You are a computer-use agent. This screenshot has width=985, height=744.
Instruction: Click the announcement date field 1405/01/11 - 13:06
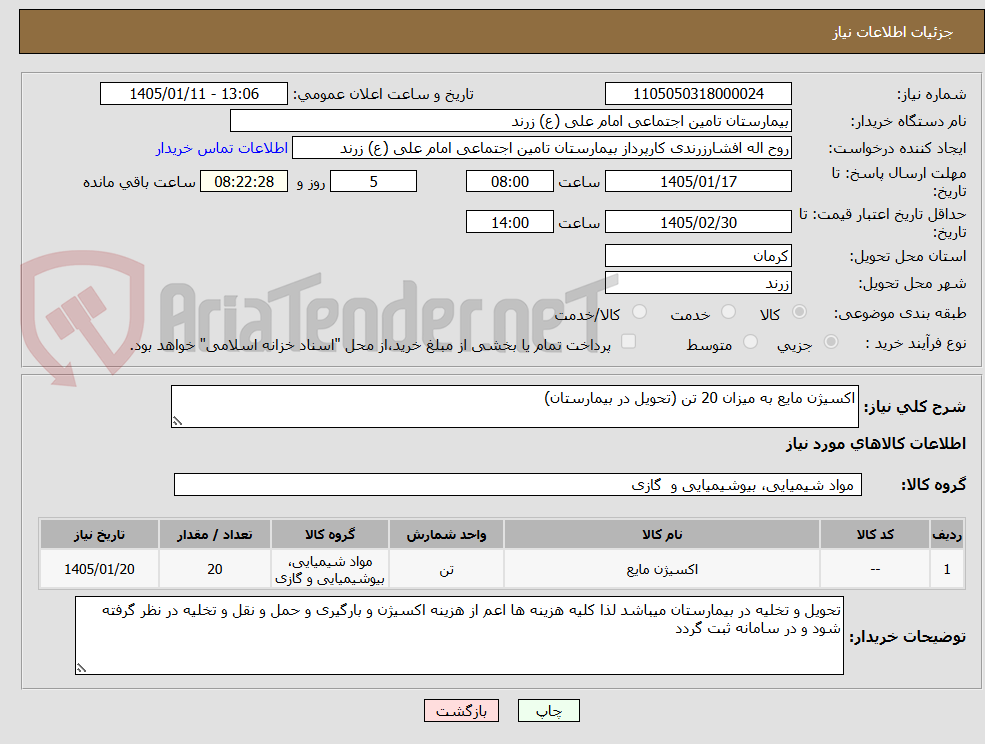click(x=193, y=94)
